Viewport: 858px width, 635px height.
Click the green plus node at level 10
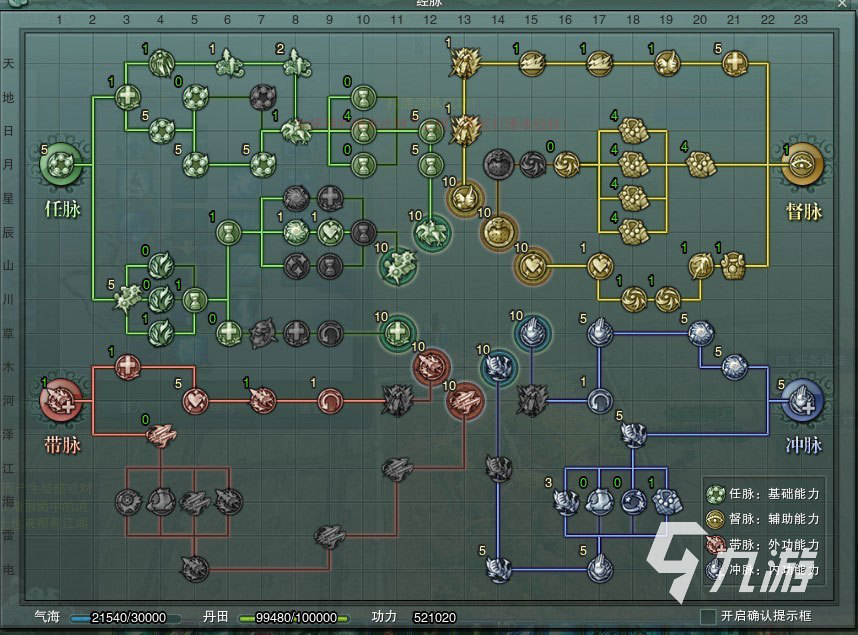tap(397, 332)
